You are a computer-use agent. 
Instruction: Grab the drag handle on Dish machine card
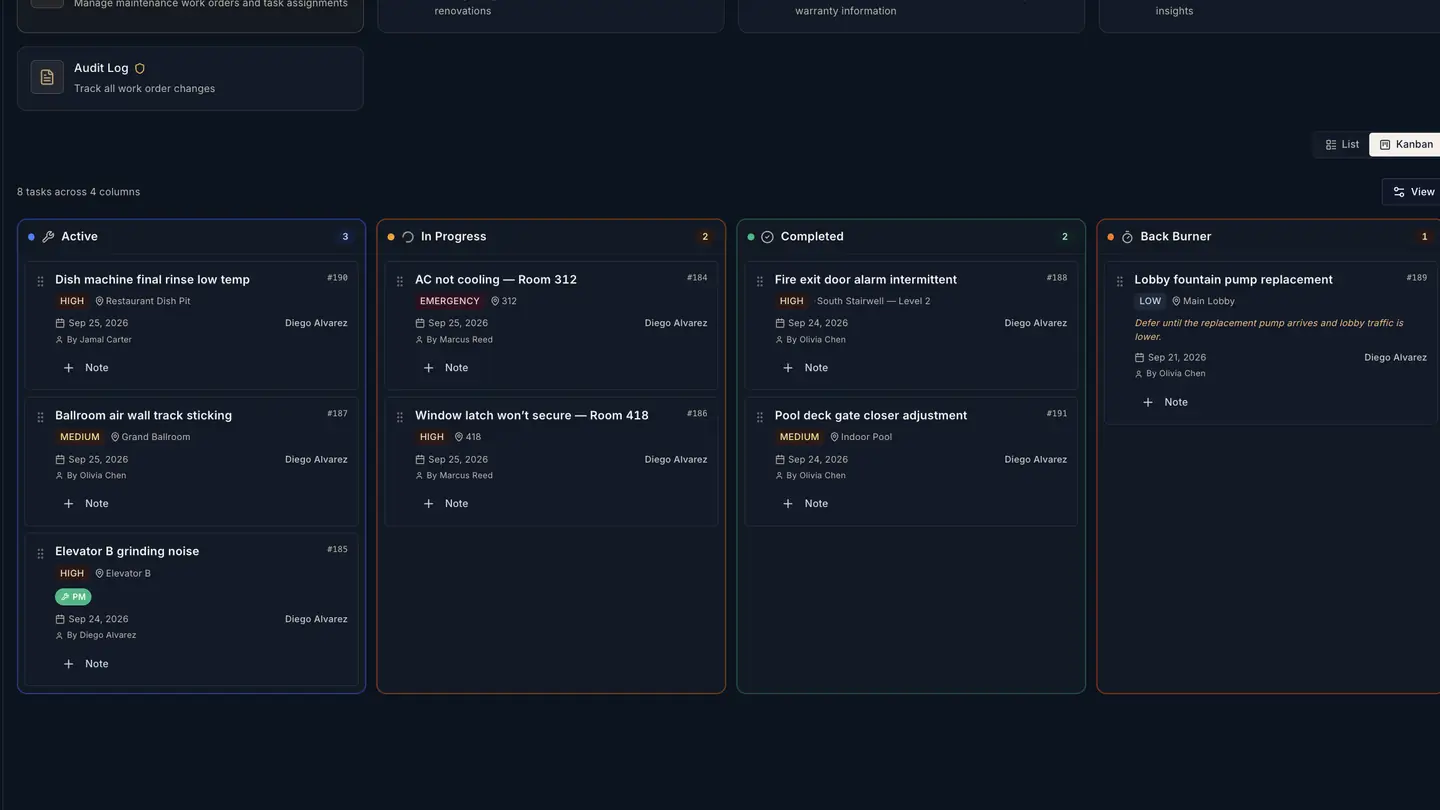pos(41,281)
